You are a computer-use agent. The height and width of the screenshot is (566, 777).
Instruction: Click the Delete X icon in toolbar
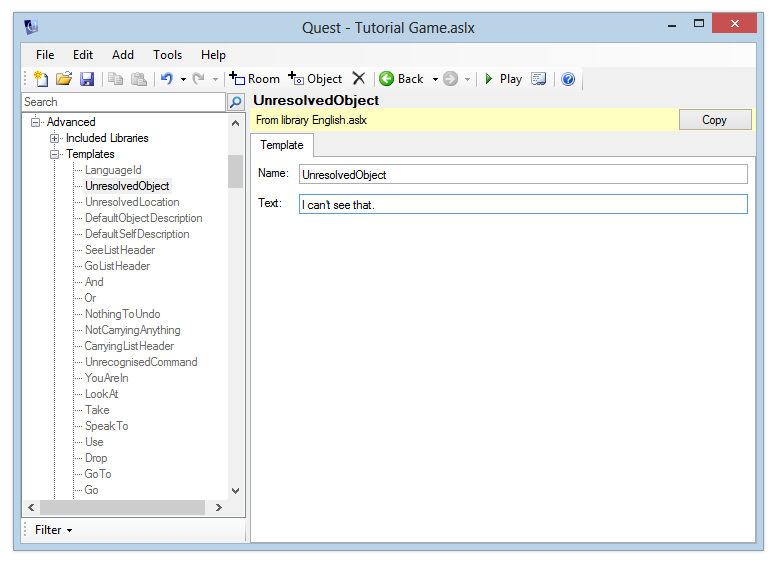pyautogui.click(x=359, y=78)
